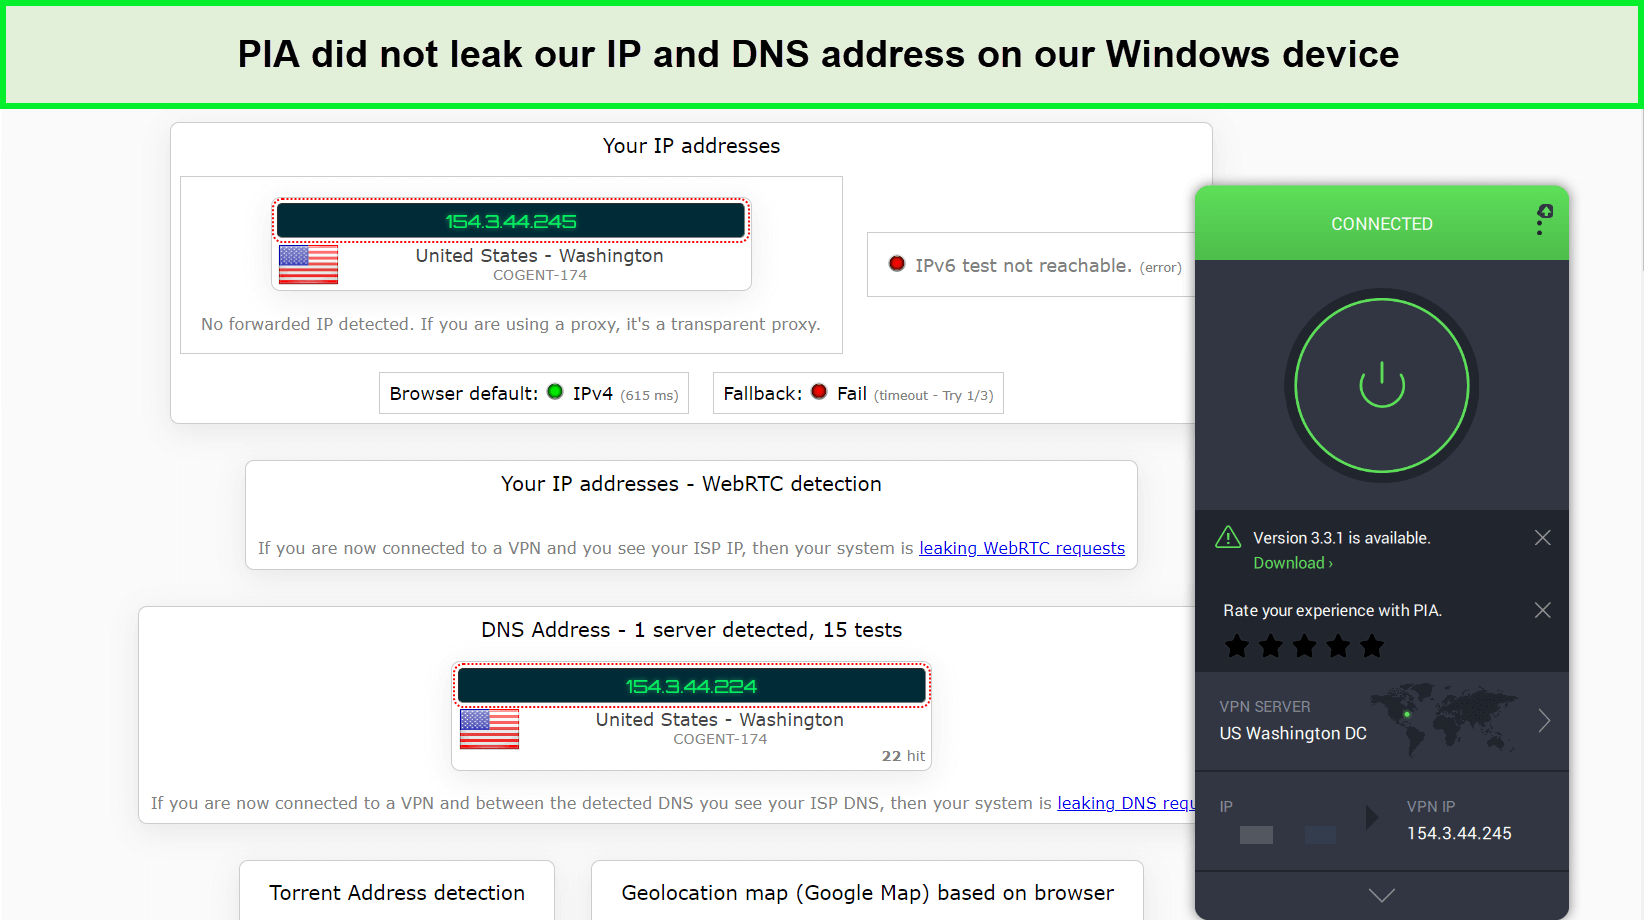Give PIA a five star rating
Viewport: 1648px width, 920px height.
tap(1372, 646)
